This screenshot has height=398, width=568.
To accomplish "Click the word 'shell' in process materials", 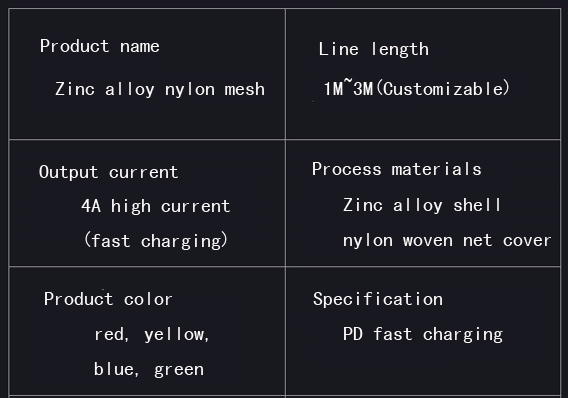I will click(477, 205).
